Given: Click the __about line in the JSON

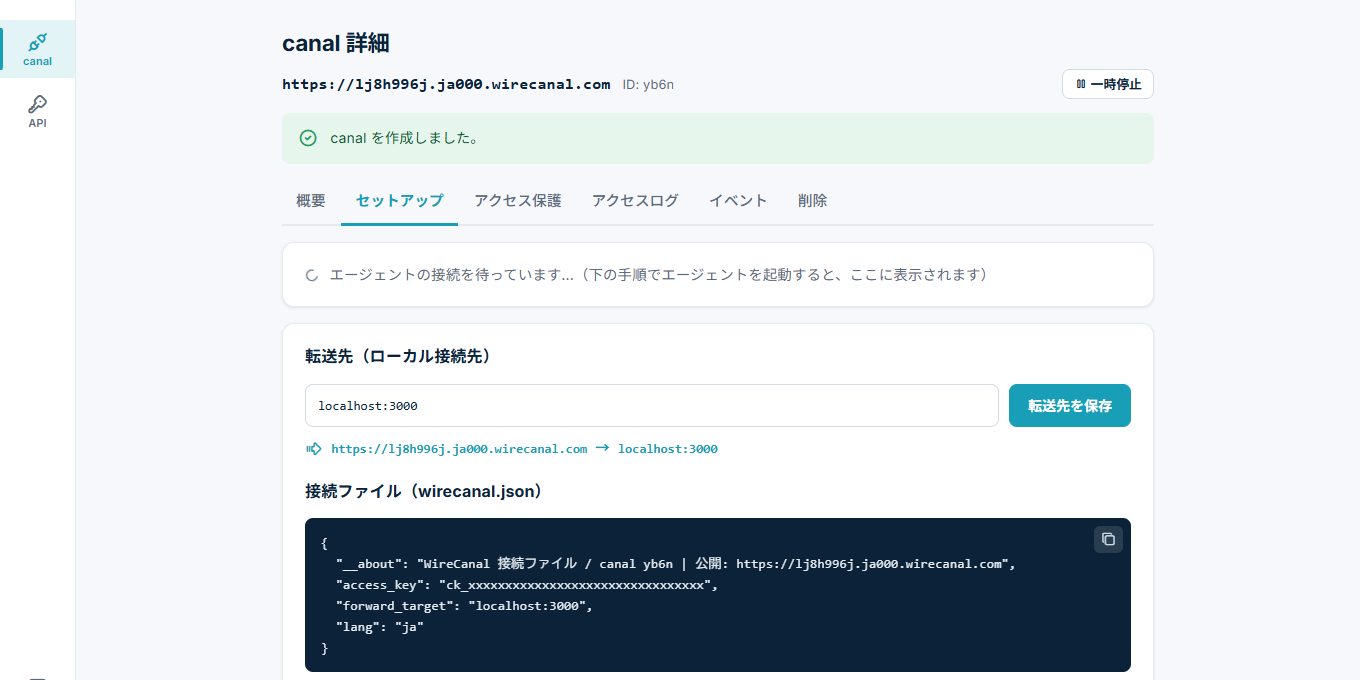Looking at the screenshot, I should click(676, 564).
